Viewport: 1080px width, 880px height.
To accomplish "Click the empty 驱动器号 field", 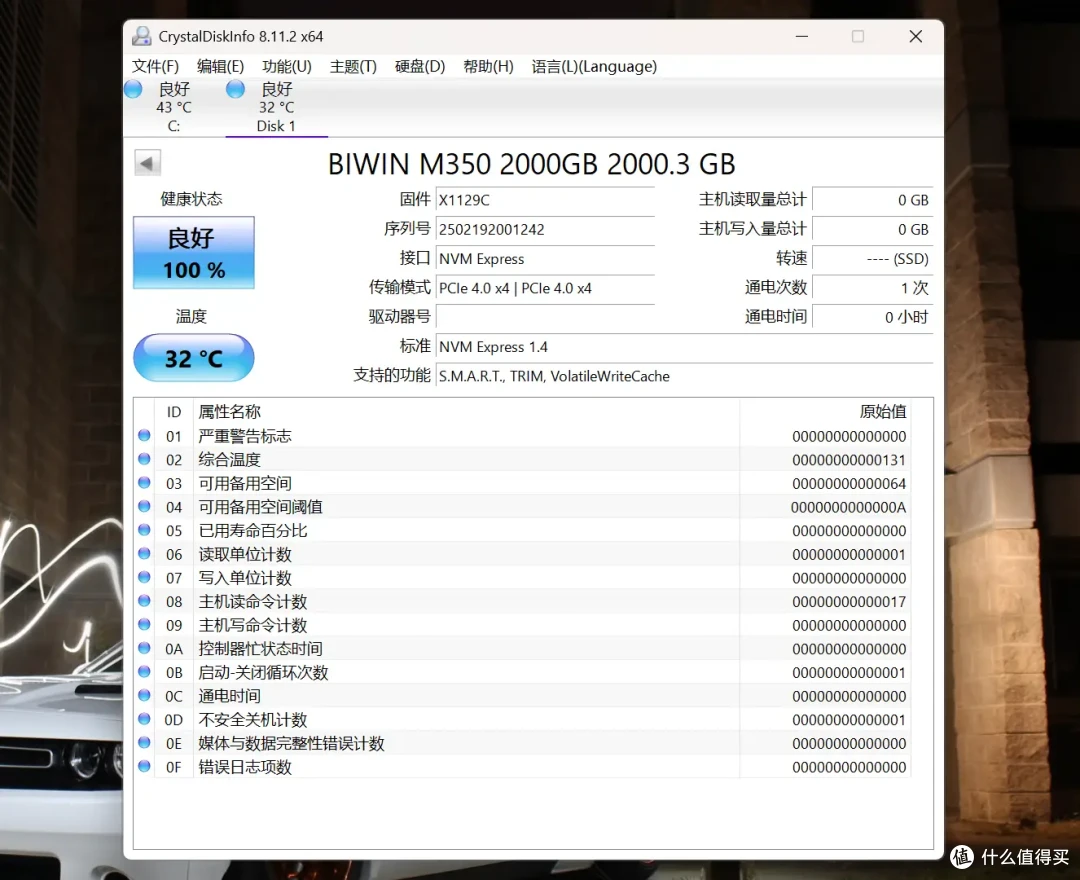I will (545, 317).
